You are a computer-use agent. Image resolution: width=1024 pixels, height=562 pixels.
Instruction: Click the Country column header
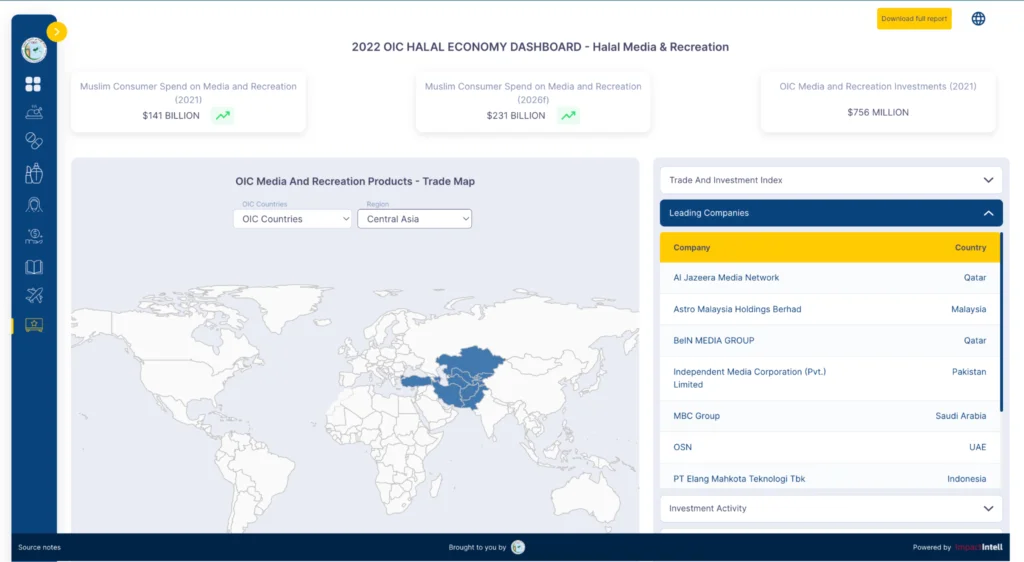[970, 248]
